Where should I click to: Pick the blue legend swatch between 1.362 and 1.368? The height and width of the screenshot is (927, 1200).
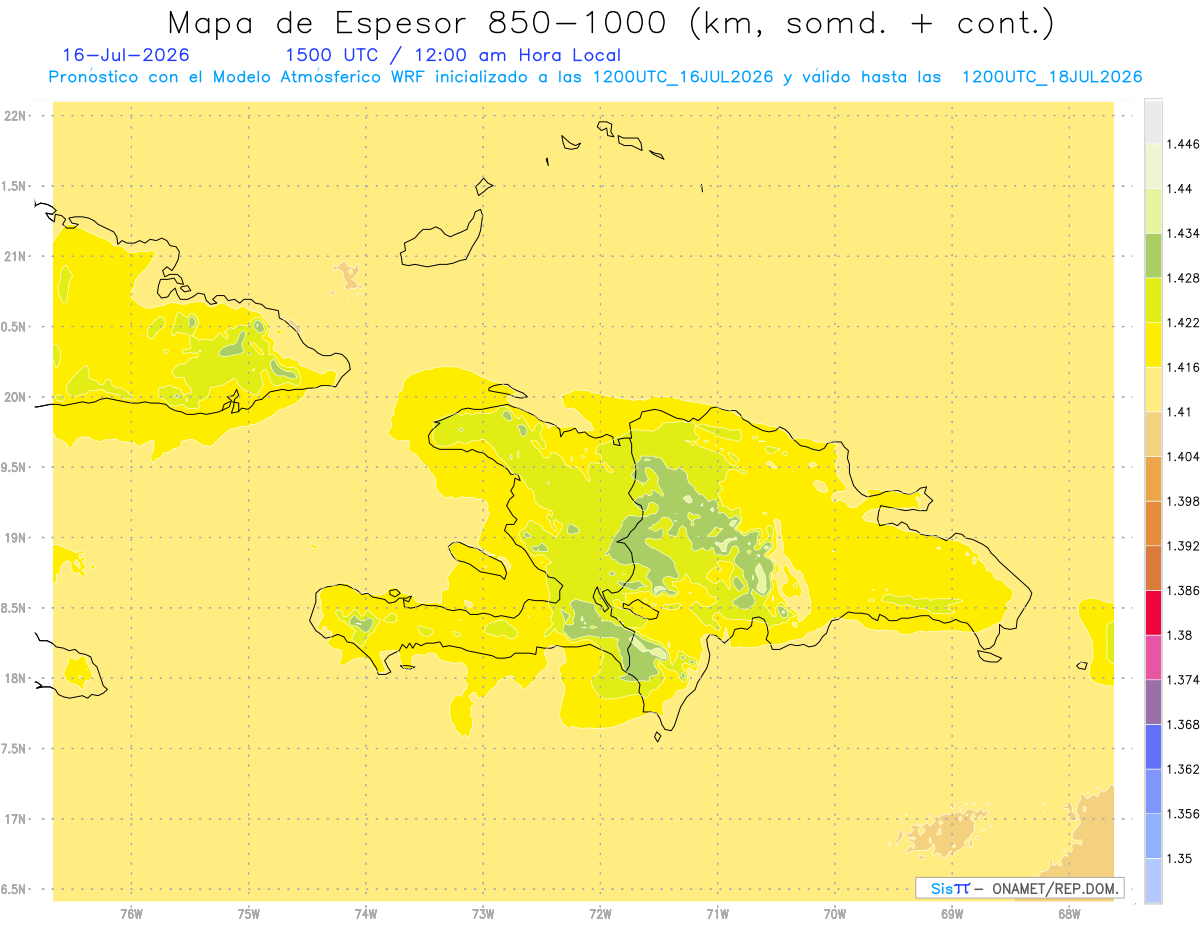point(1153,747)
